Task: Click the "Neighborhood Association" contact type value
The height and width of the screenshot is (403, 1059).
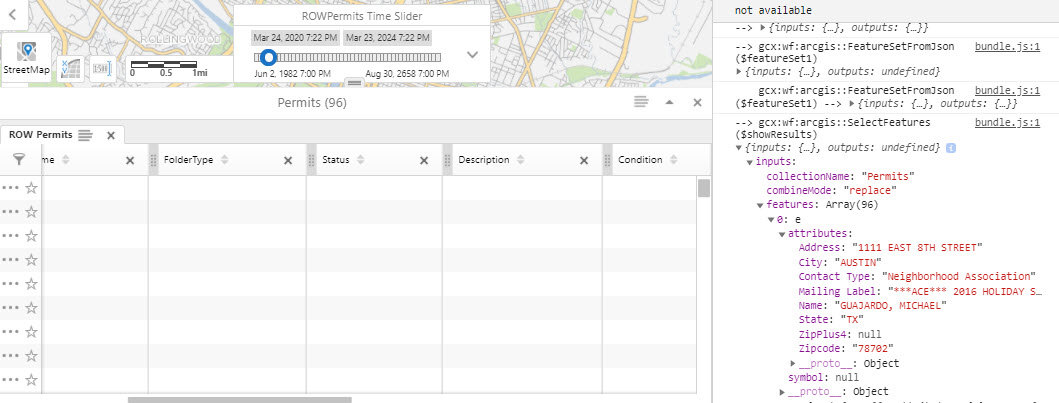Action: click(958, 277)
